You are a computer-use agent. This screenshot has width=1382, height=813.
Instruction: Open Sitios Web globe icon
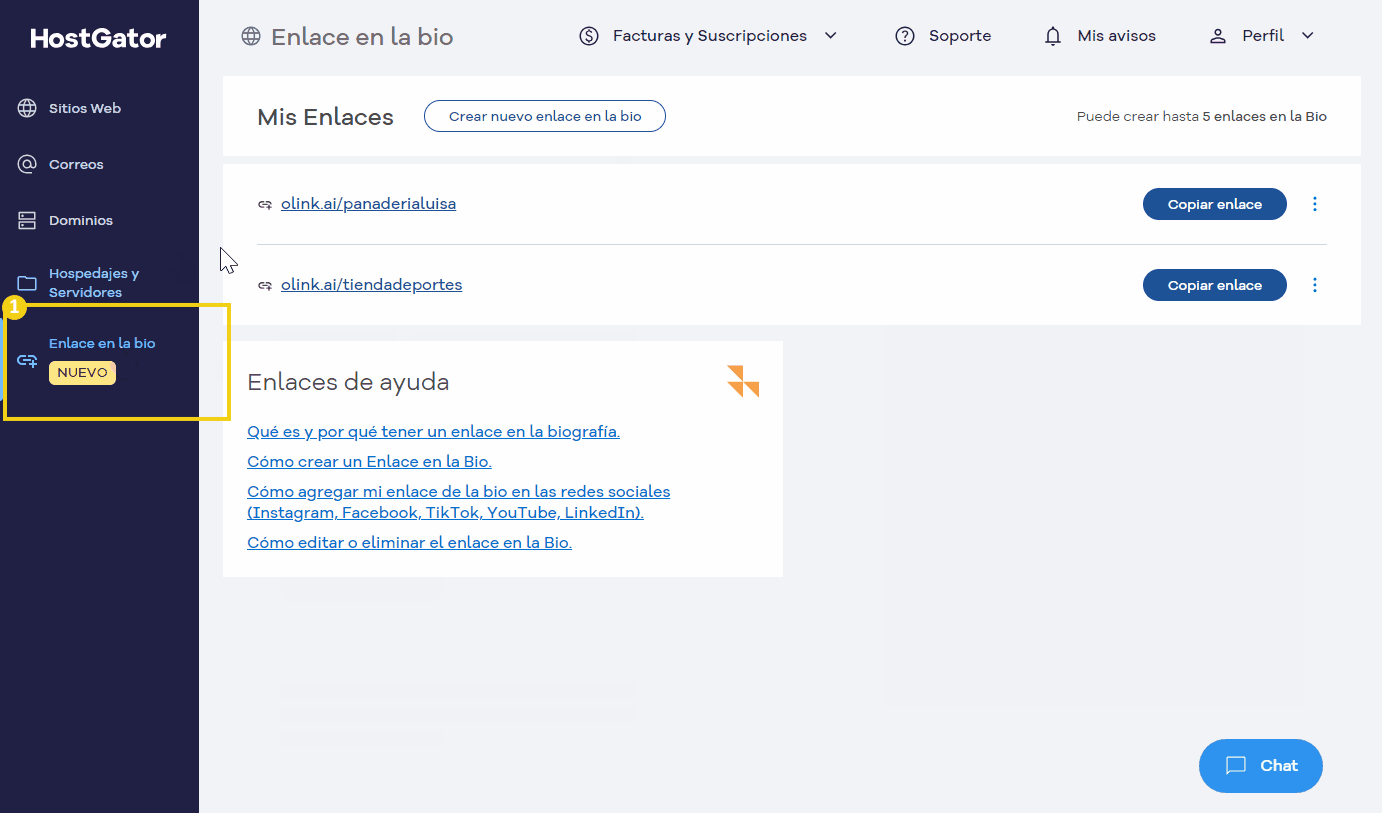[x=27, y=108]
